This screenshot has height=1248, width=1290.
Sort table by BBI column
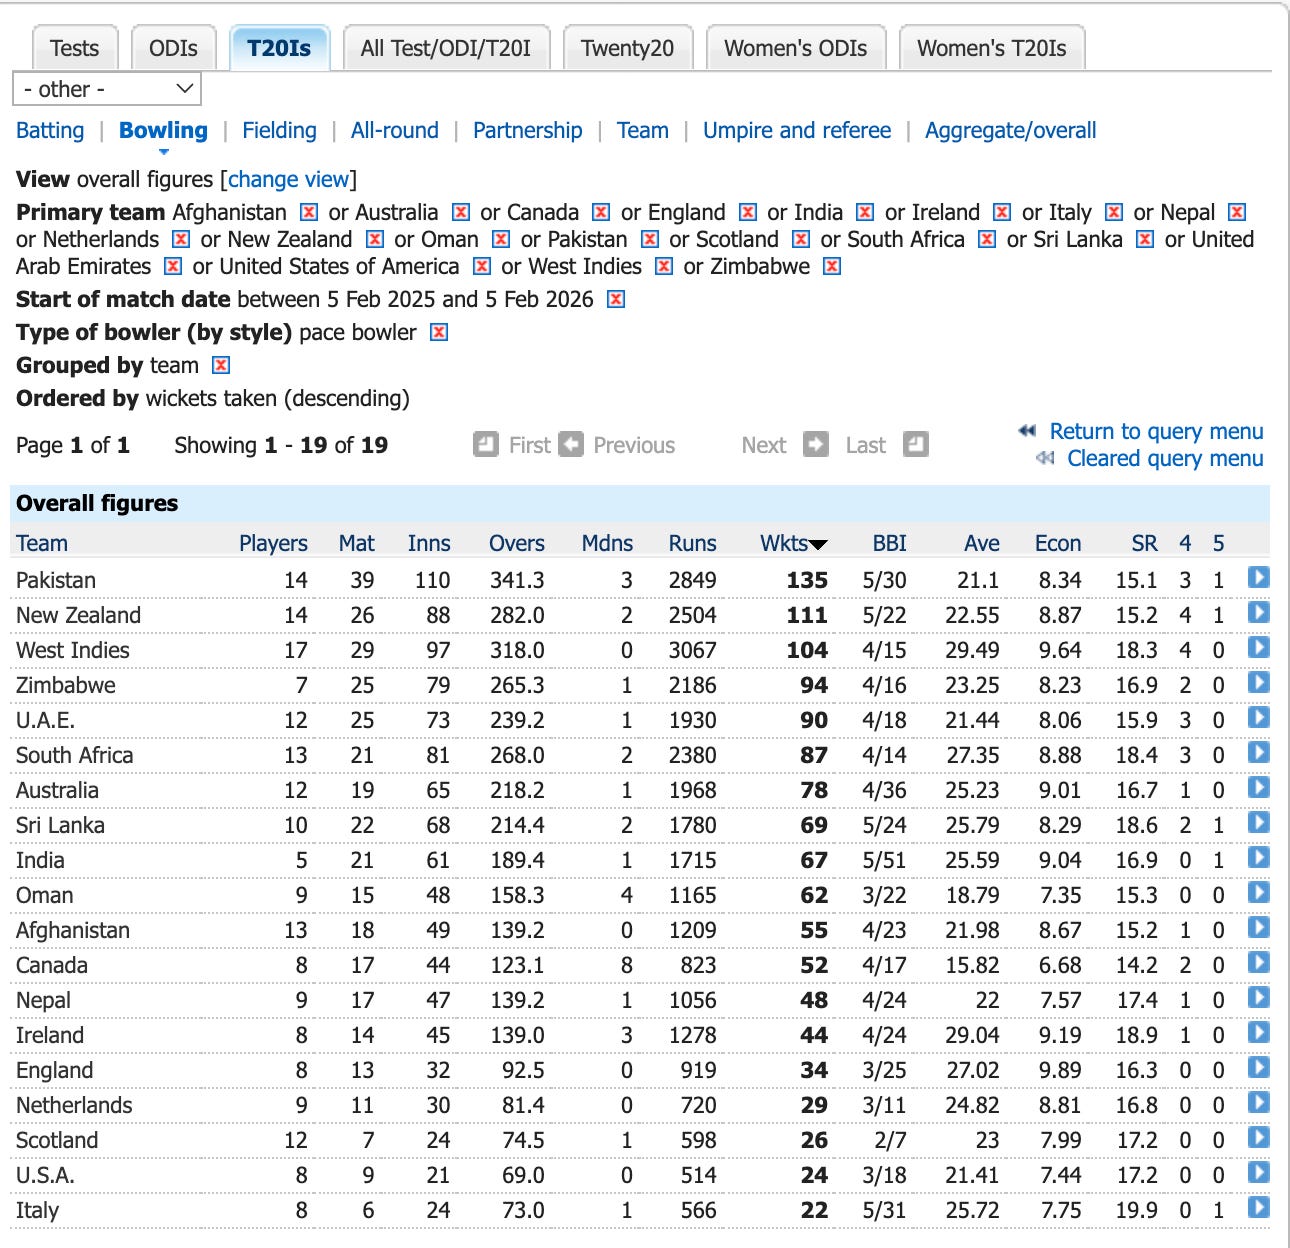(890, 543)
